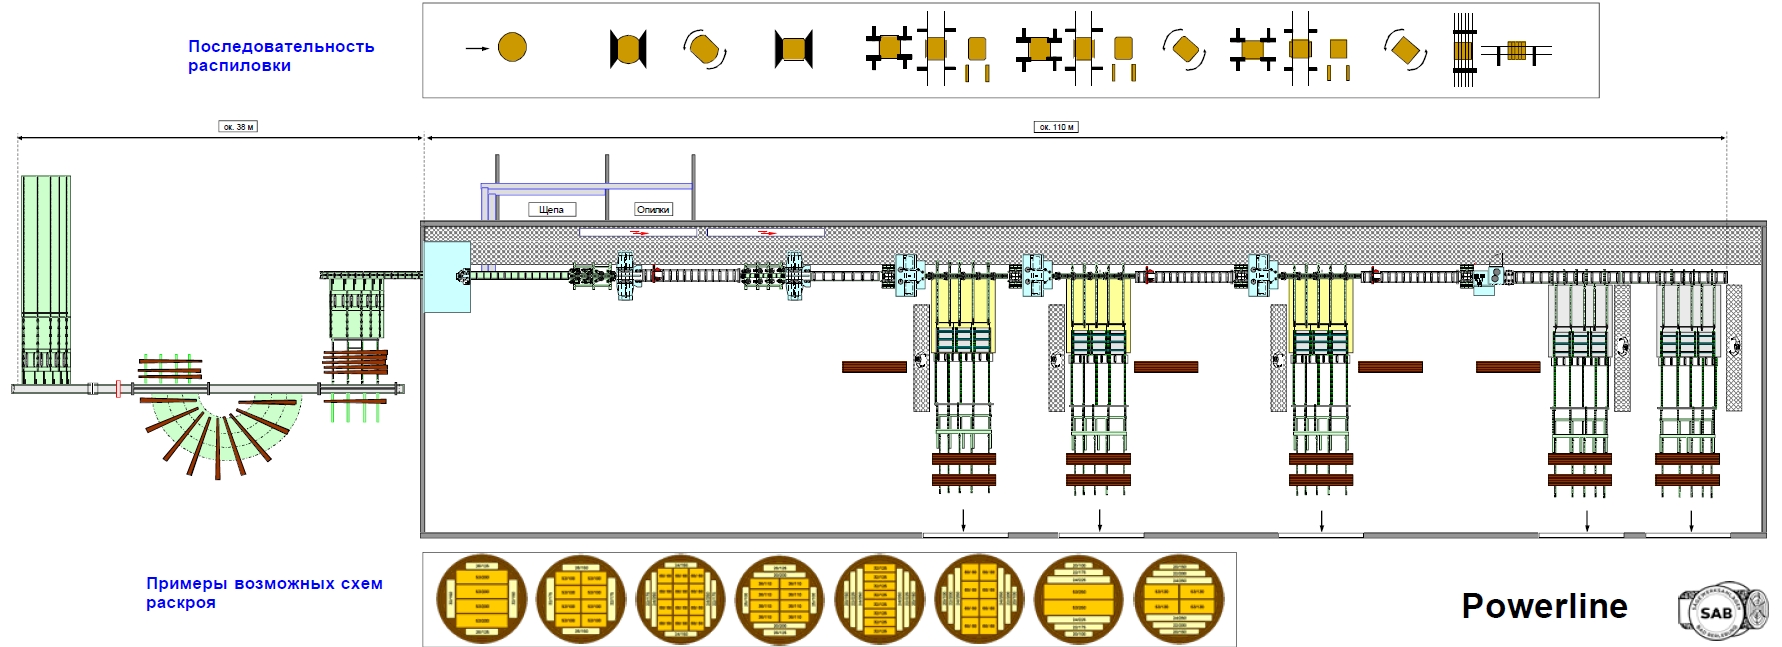Click the 'ок. 38 м' dimension label
Image resolution: width=1782 pixels, height=647 pixels.
click(x=238, y=127)
